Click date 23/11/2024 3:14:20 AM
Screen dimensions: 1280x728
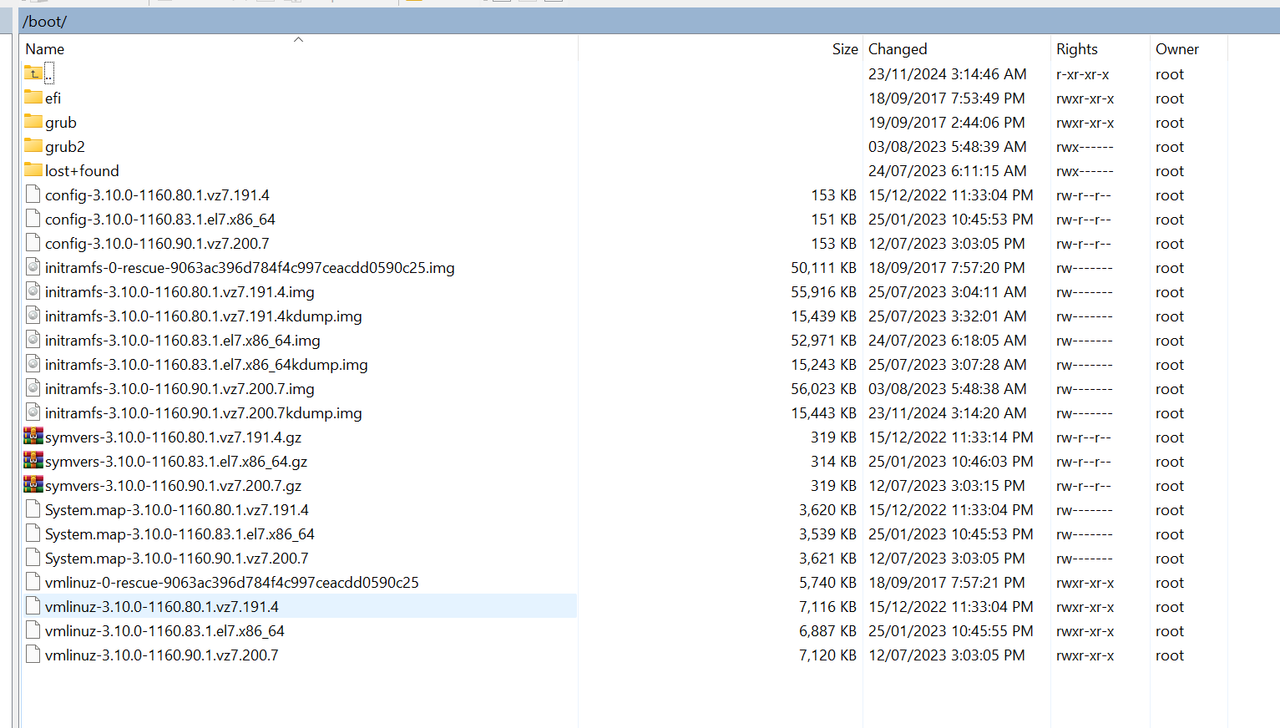pos(947,413)
